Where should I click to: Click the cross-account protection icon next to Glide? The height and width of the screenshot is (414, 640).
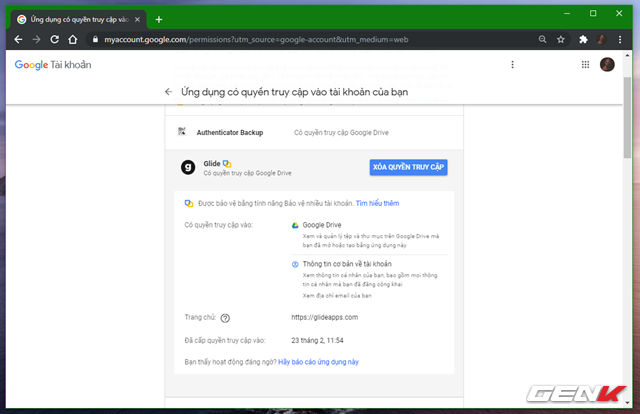point(227,164)
